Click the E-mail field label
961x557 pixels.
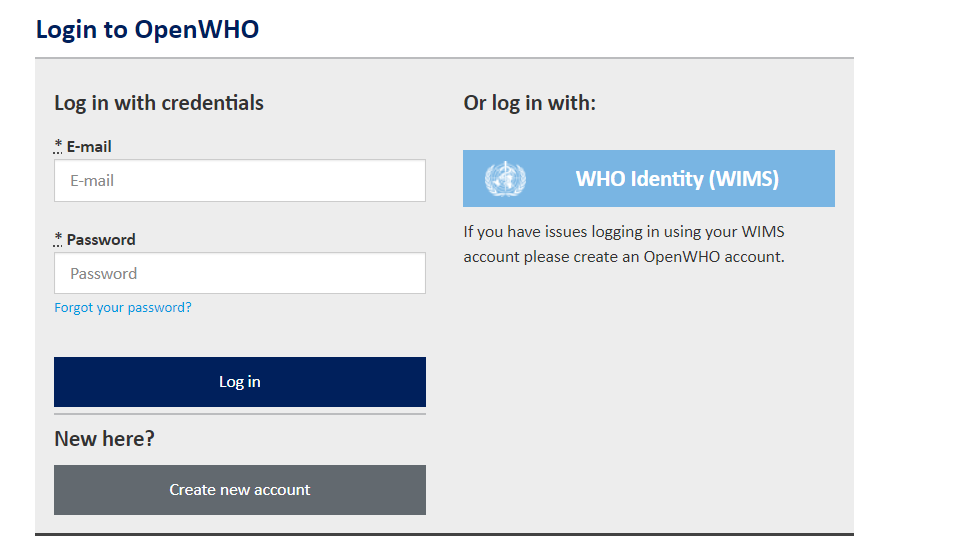tap(89, 146)
